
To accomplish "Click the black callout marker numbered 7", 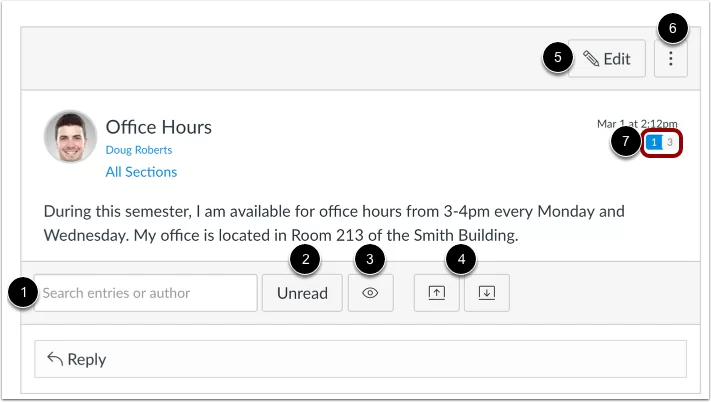I will [625, 142].
